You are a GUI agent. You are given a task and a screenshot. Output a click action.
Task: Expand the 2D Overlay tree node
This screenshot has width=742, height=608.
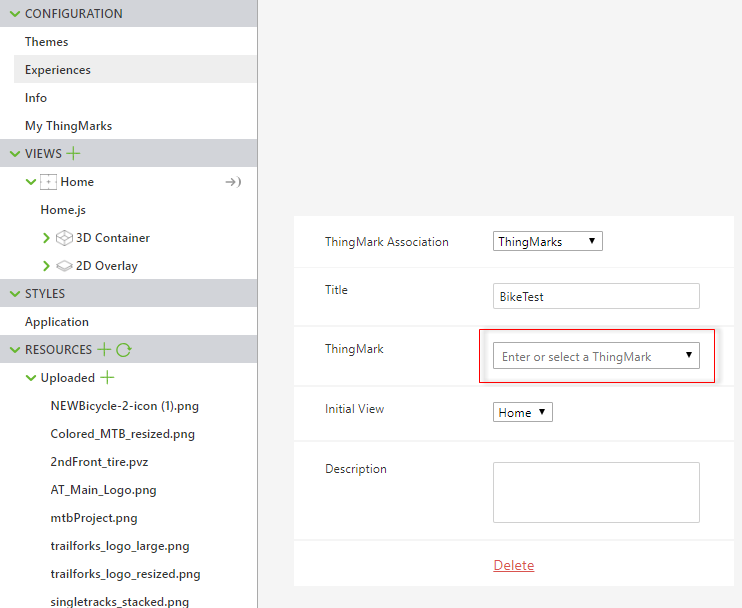(x=46, y=266)
